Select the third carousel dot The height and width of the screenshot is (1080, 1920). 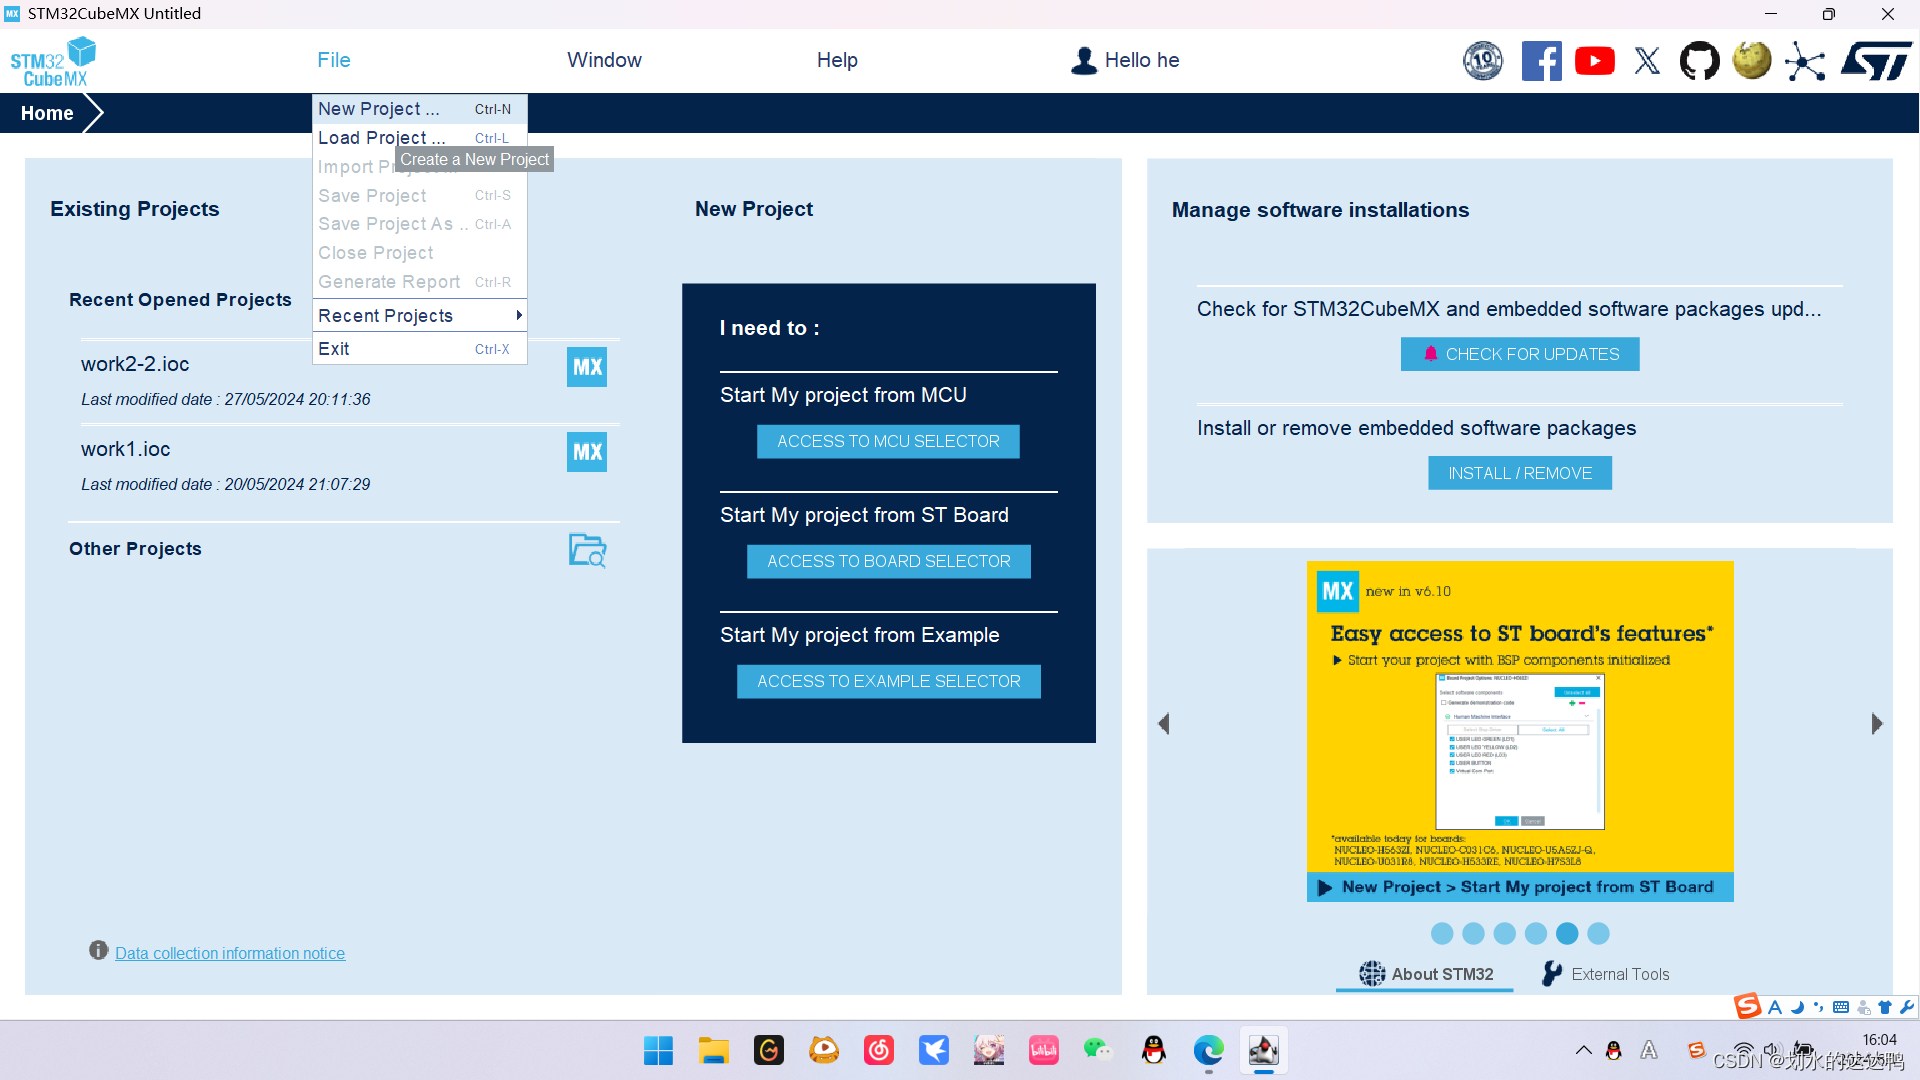tap(1504, 934)
